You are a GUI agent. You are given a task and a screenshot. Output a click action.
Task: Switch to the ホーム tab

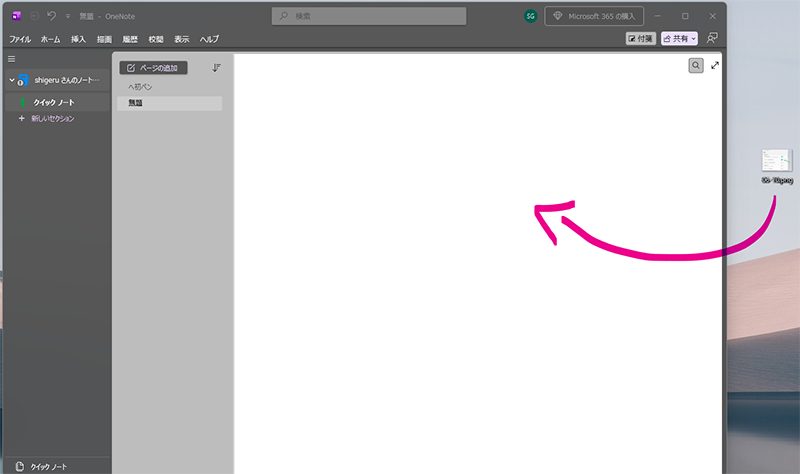click(x=51, y=39)
